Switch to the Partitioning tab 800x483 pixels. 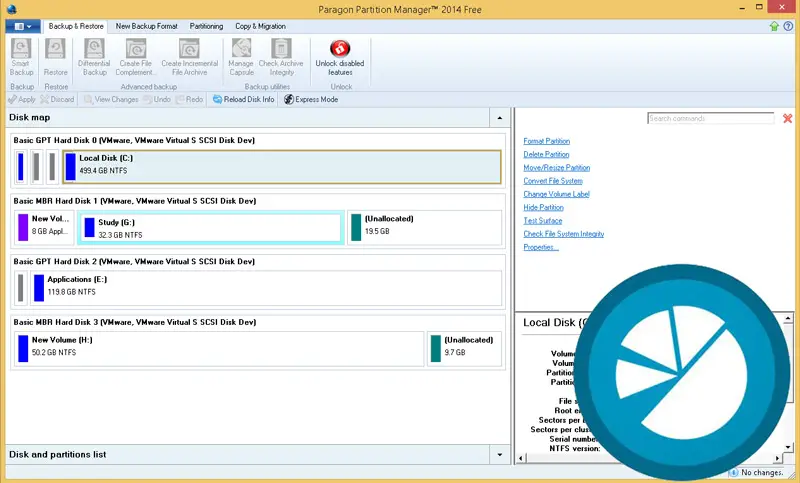pos(206,26)
